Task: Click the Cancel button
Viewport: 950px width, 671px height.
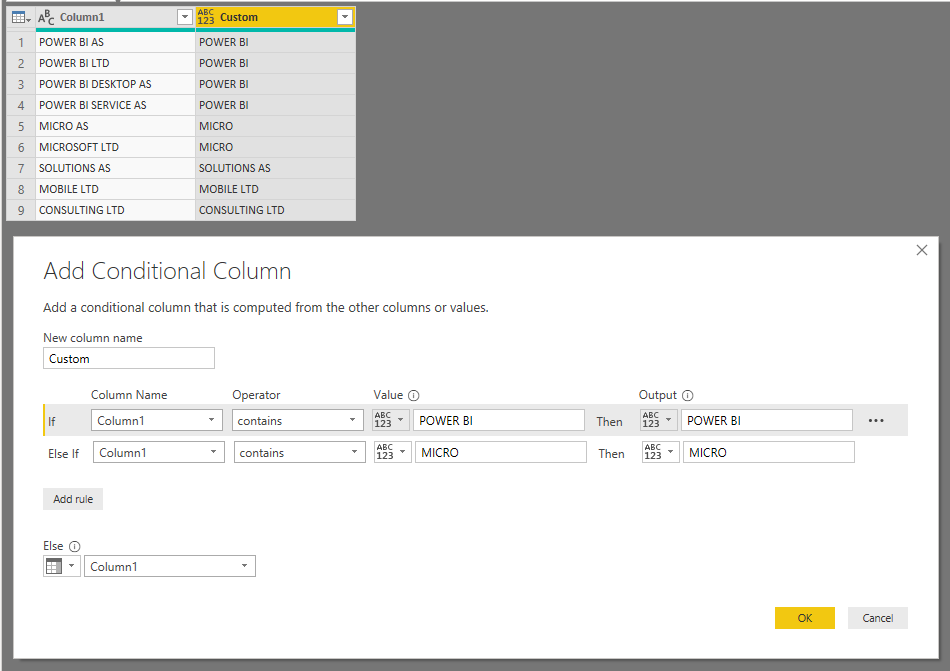Action: (x=877, y=618)
